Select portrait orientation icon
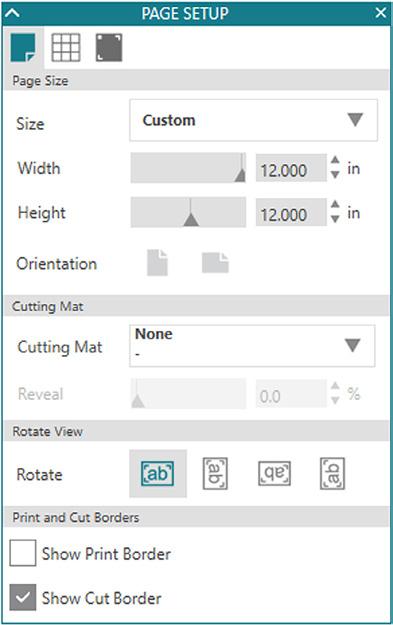This screenshot has width=393, height=625. click(157, 263)
